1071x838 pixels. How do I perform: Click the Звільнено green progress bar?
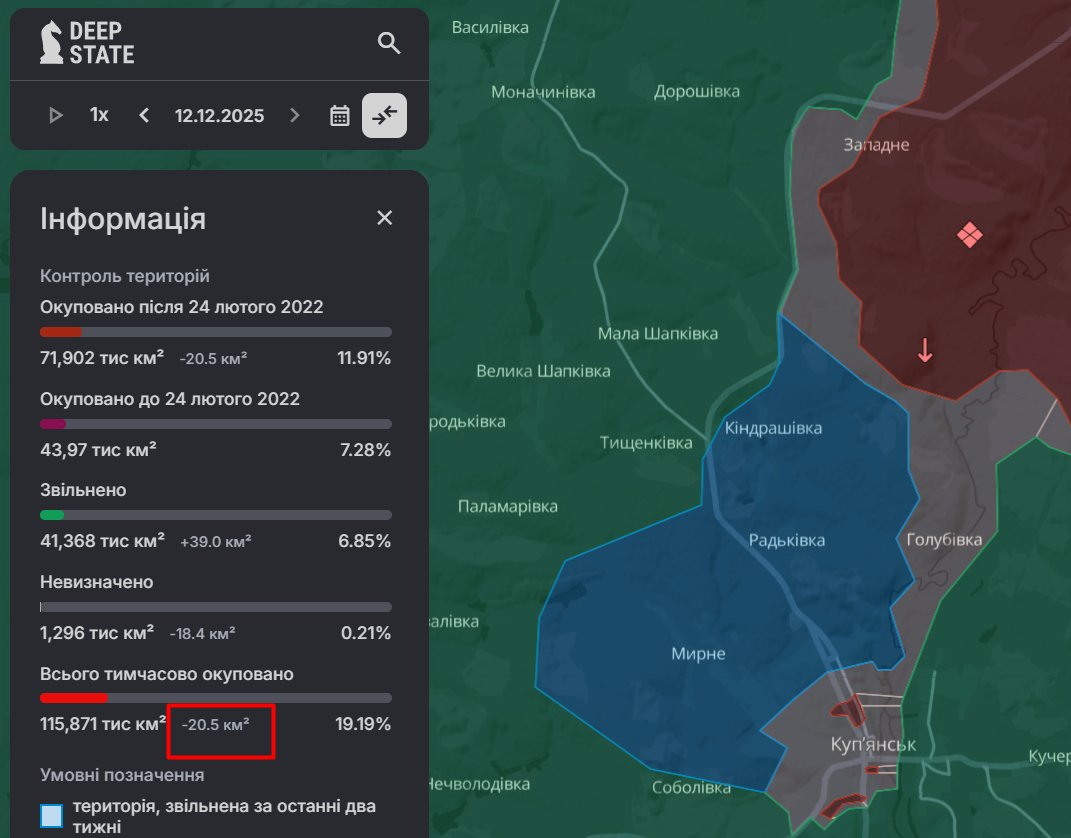pos(216,515)
